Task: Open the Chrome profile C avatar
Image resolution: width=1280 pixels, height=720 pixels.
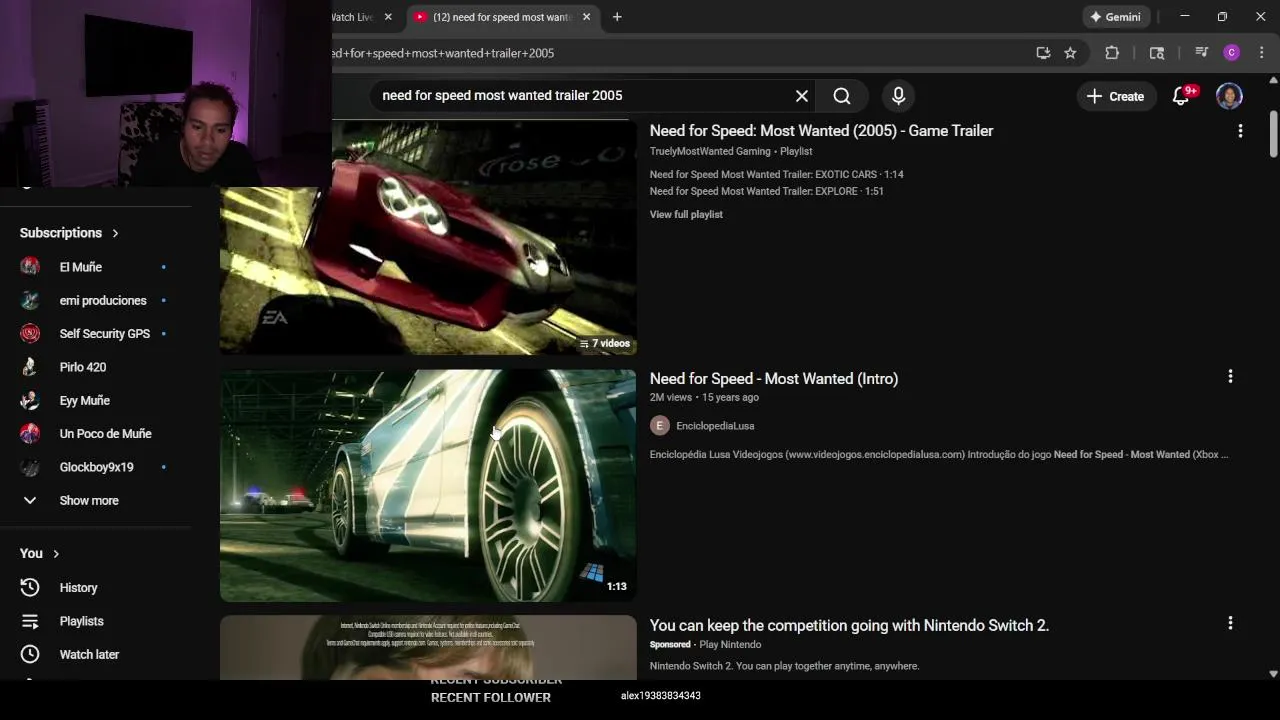Action: pos(1232,53)
